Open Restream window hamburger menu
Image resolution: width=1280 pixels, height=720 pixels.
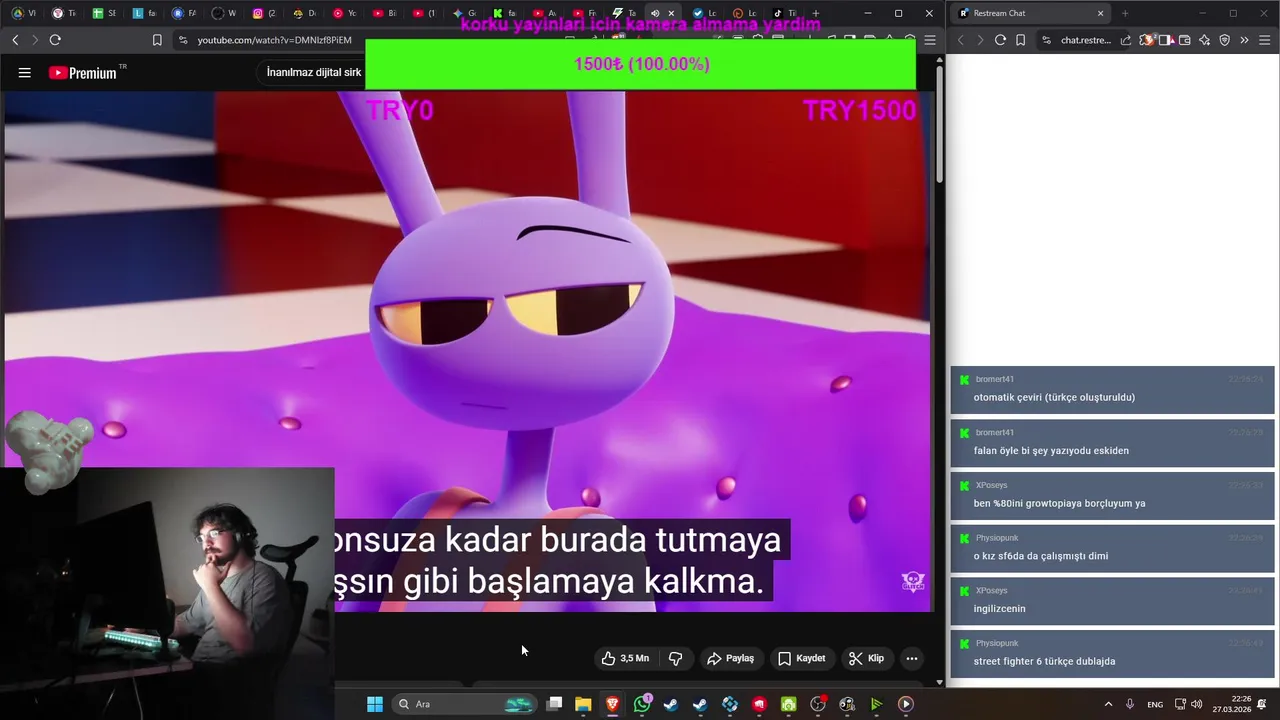coord(1265,40)
